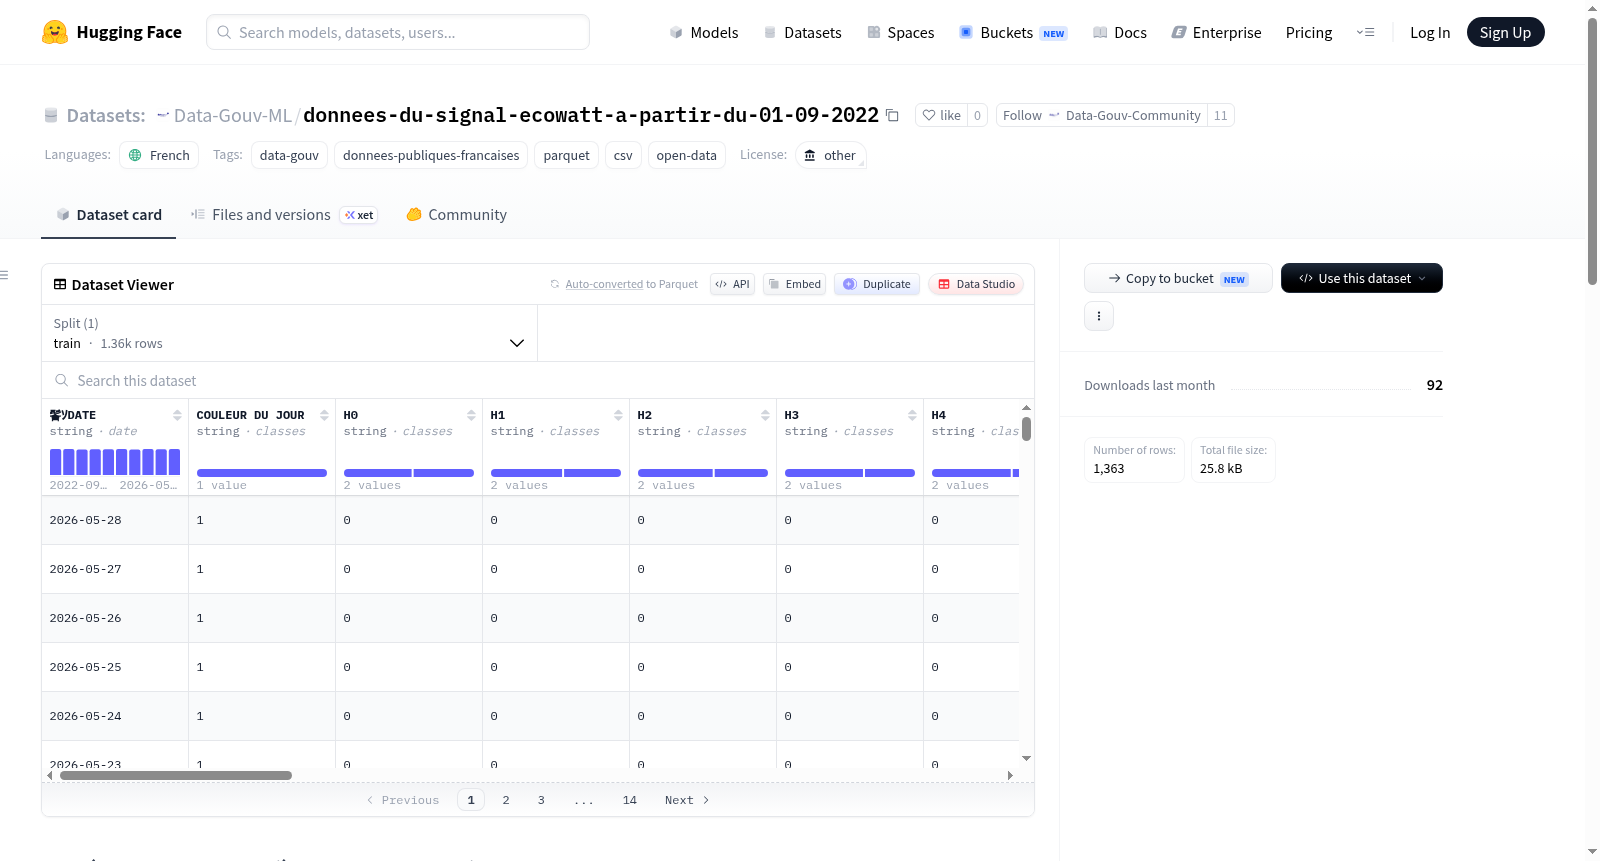
Task: Click Log In
Action: pyautogui.click(x=1430, y=32)
